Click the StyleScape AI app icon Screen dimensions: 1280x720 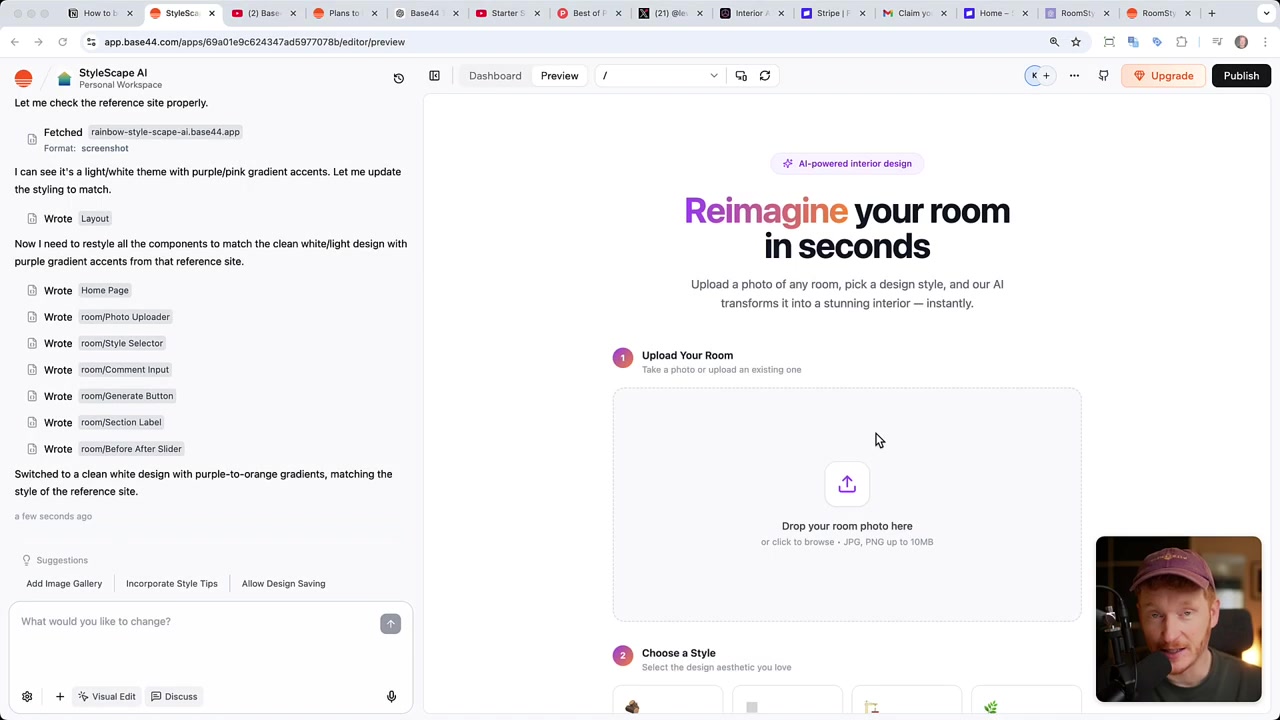click(x=64, y=79)
